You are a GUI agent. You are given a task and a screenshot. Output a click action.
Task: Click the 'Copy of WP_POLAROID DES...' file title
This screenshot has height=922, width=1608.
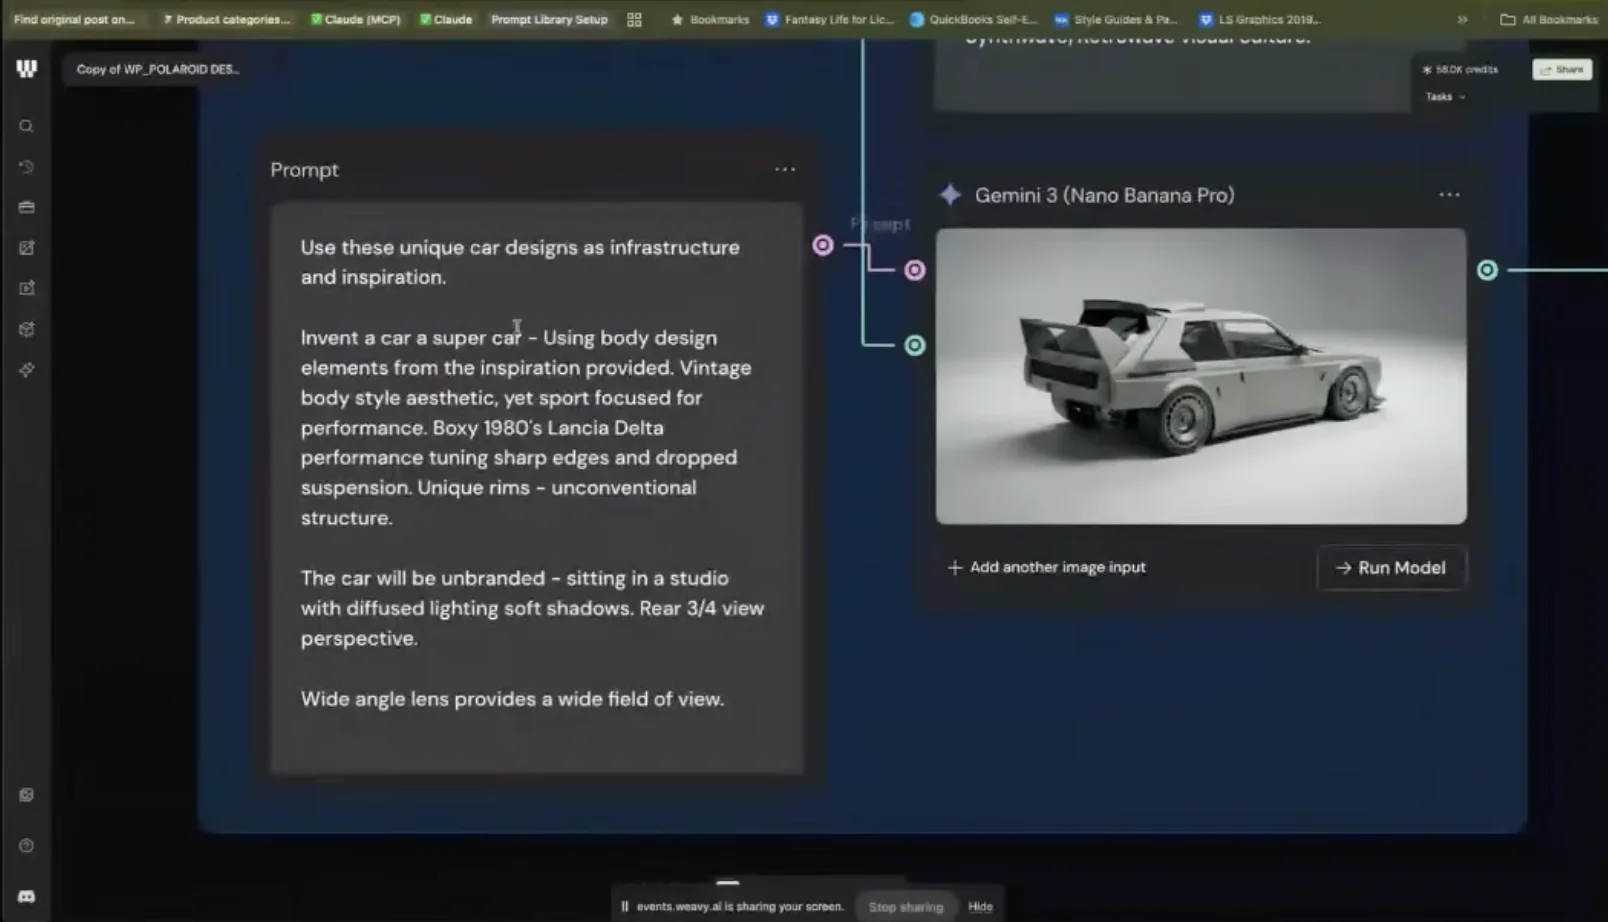[158, 69]
